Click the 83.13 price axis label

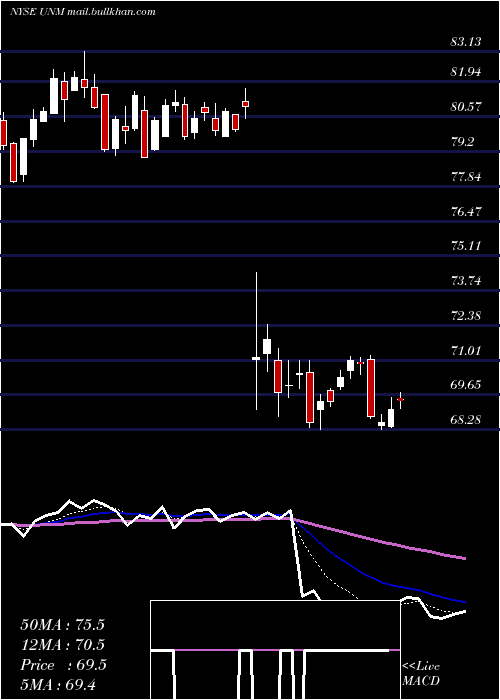tap(466, 42)
